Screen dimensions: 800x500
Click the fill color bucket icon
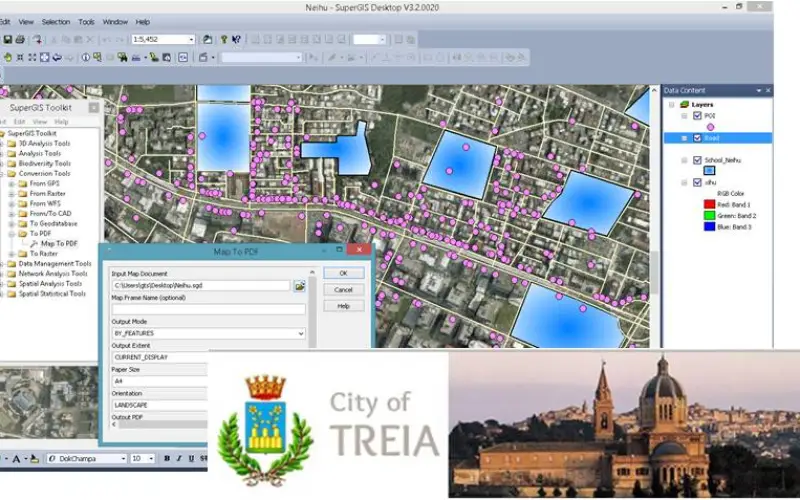34,459
